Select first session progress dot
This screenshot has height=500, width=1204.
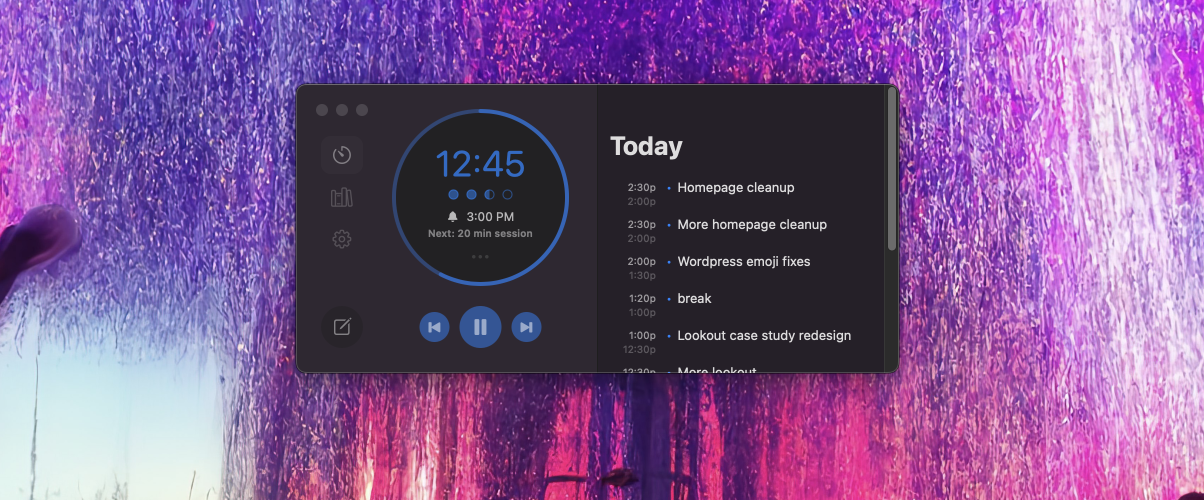click(454, 194)
